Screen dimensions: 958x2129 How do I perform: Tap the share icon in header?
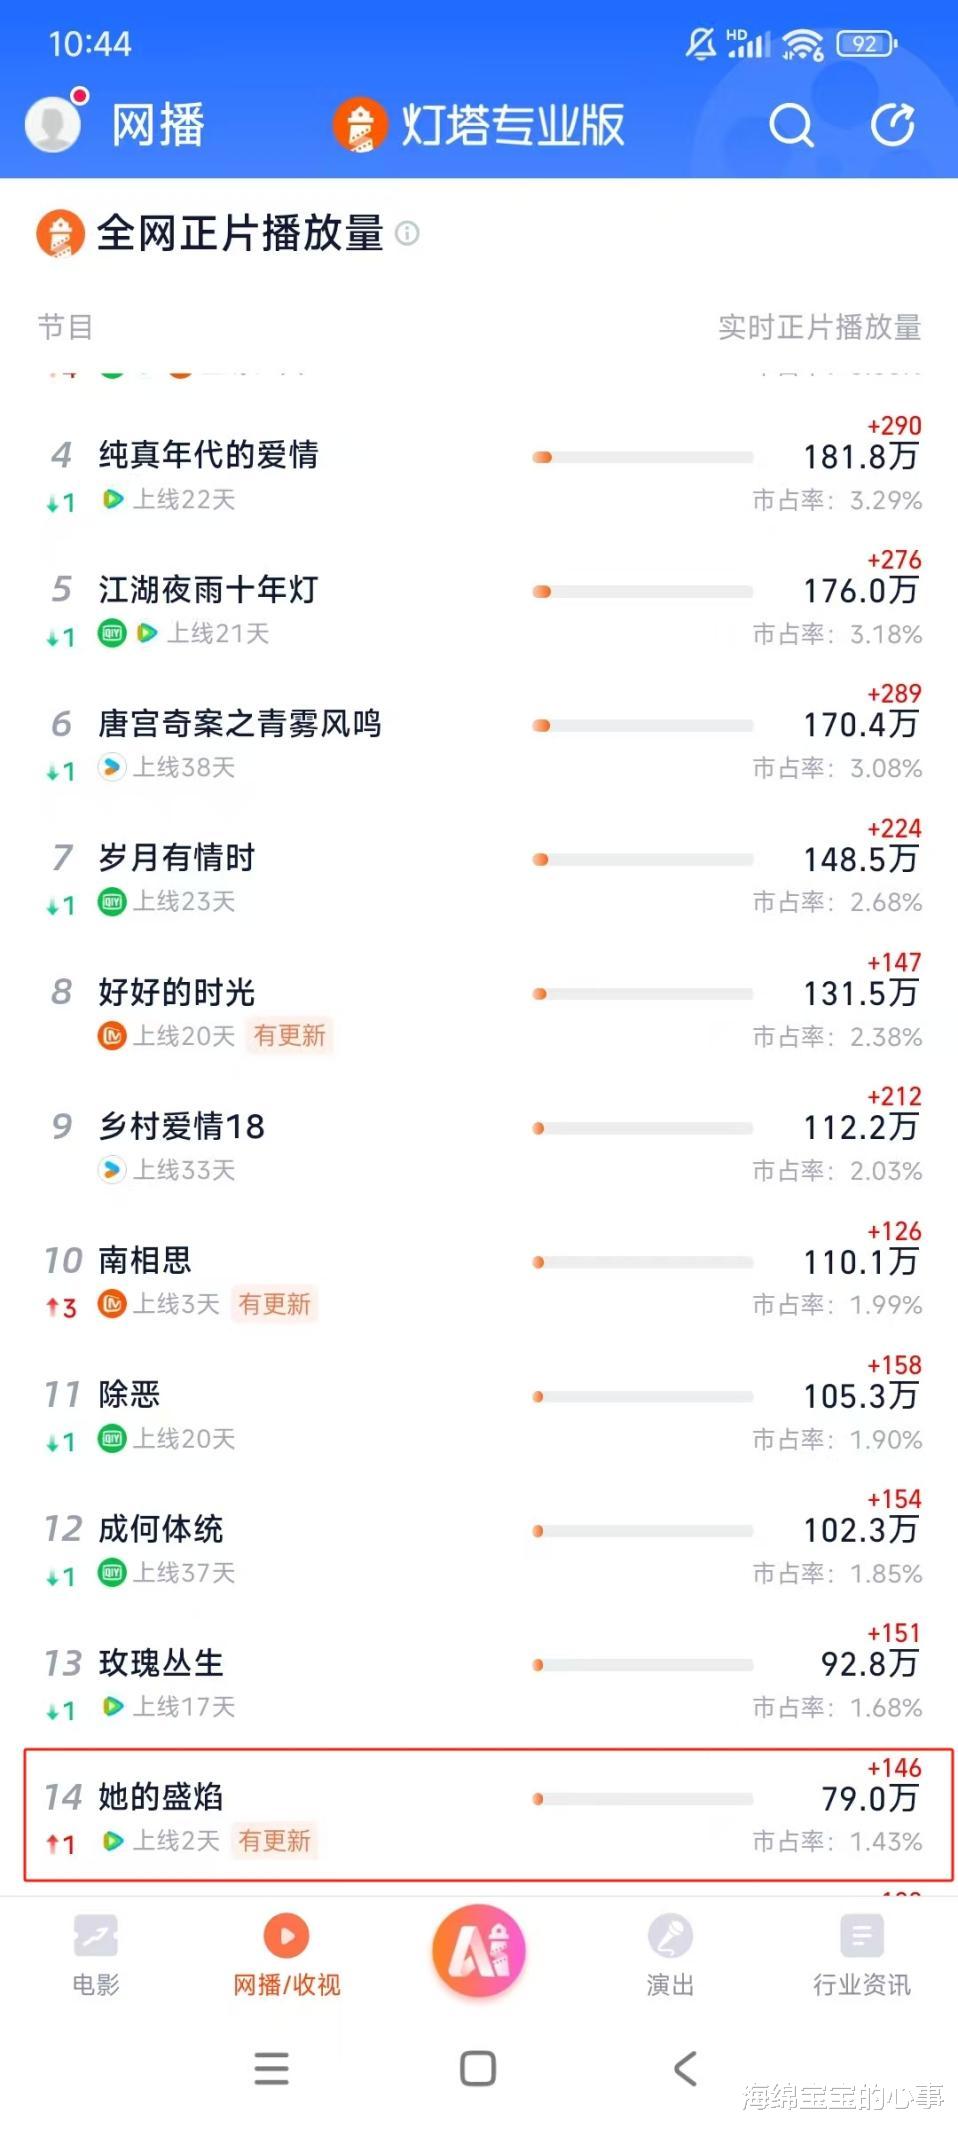[892, 126]
